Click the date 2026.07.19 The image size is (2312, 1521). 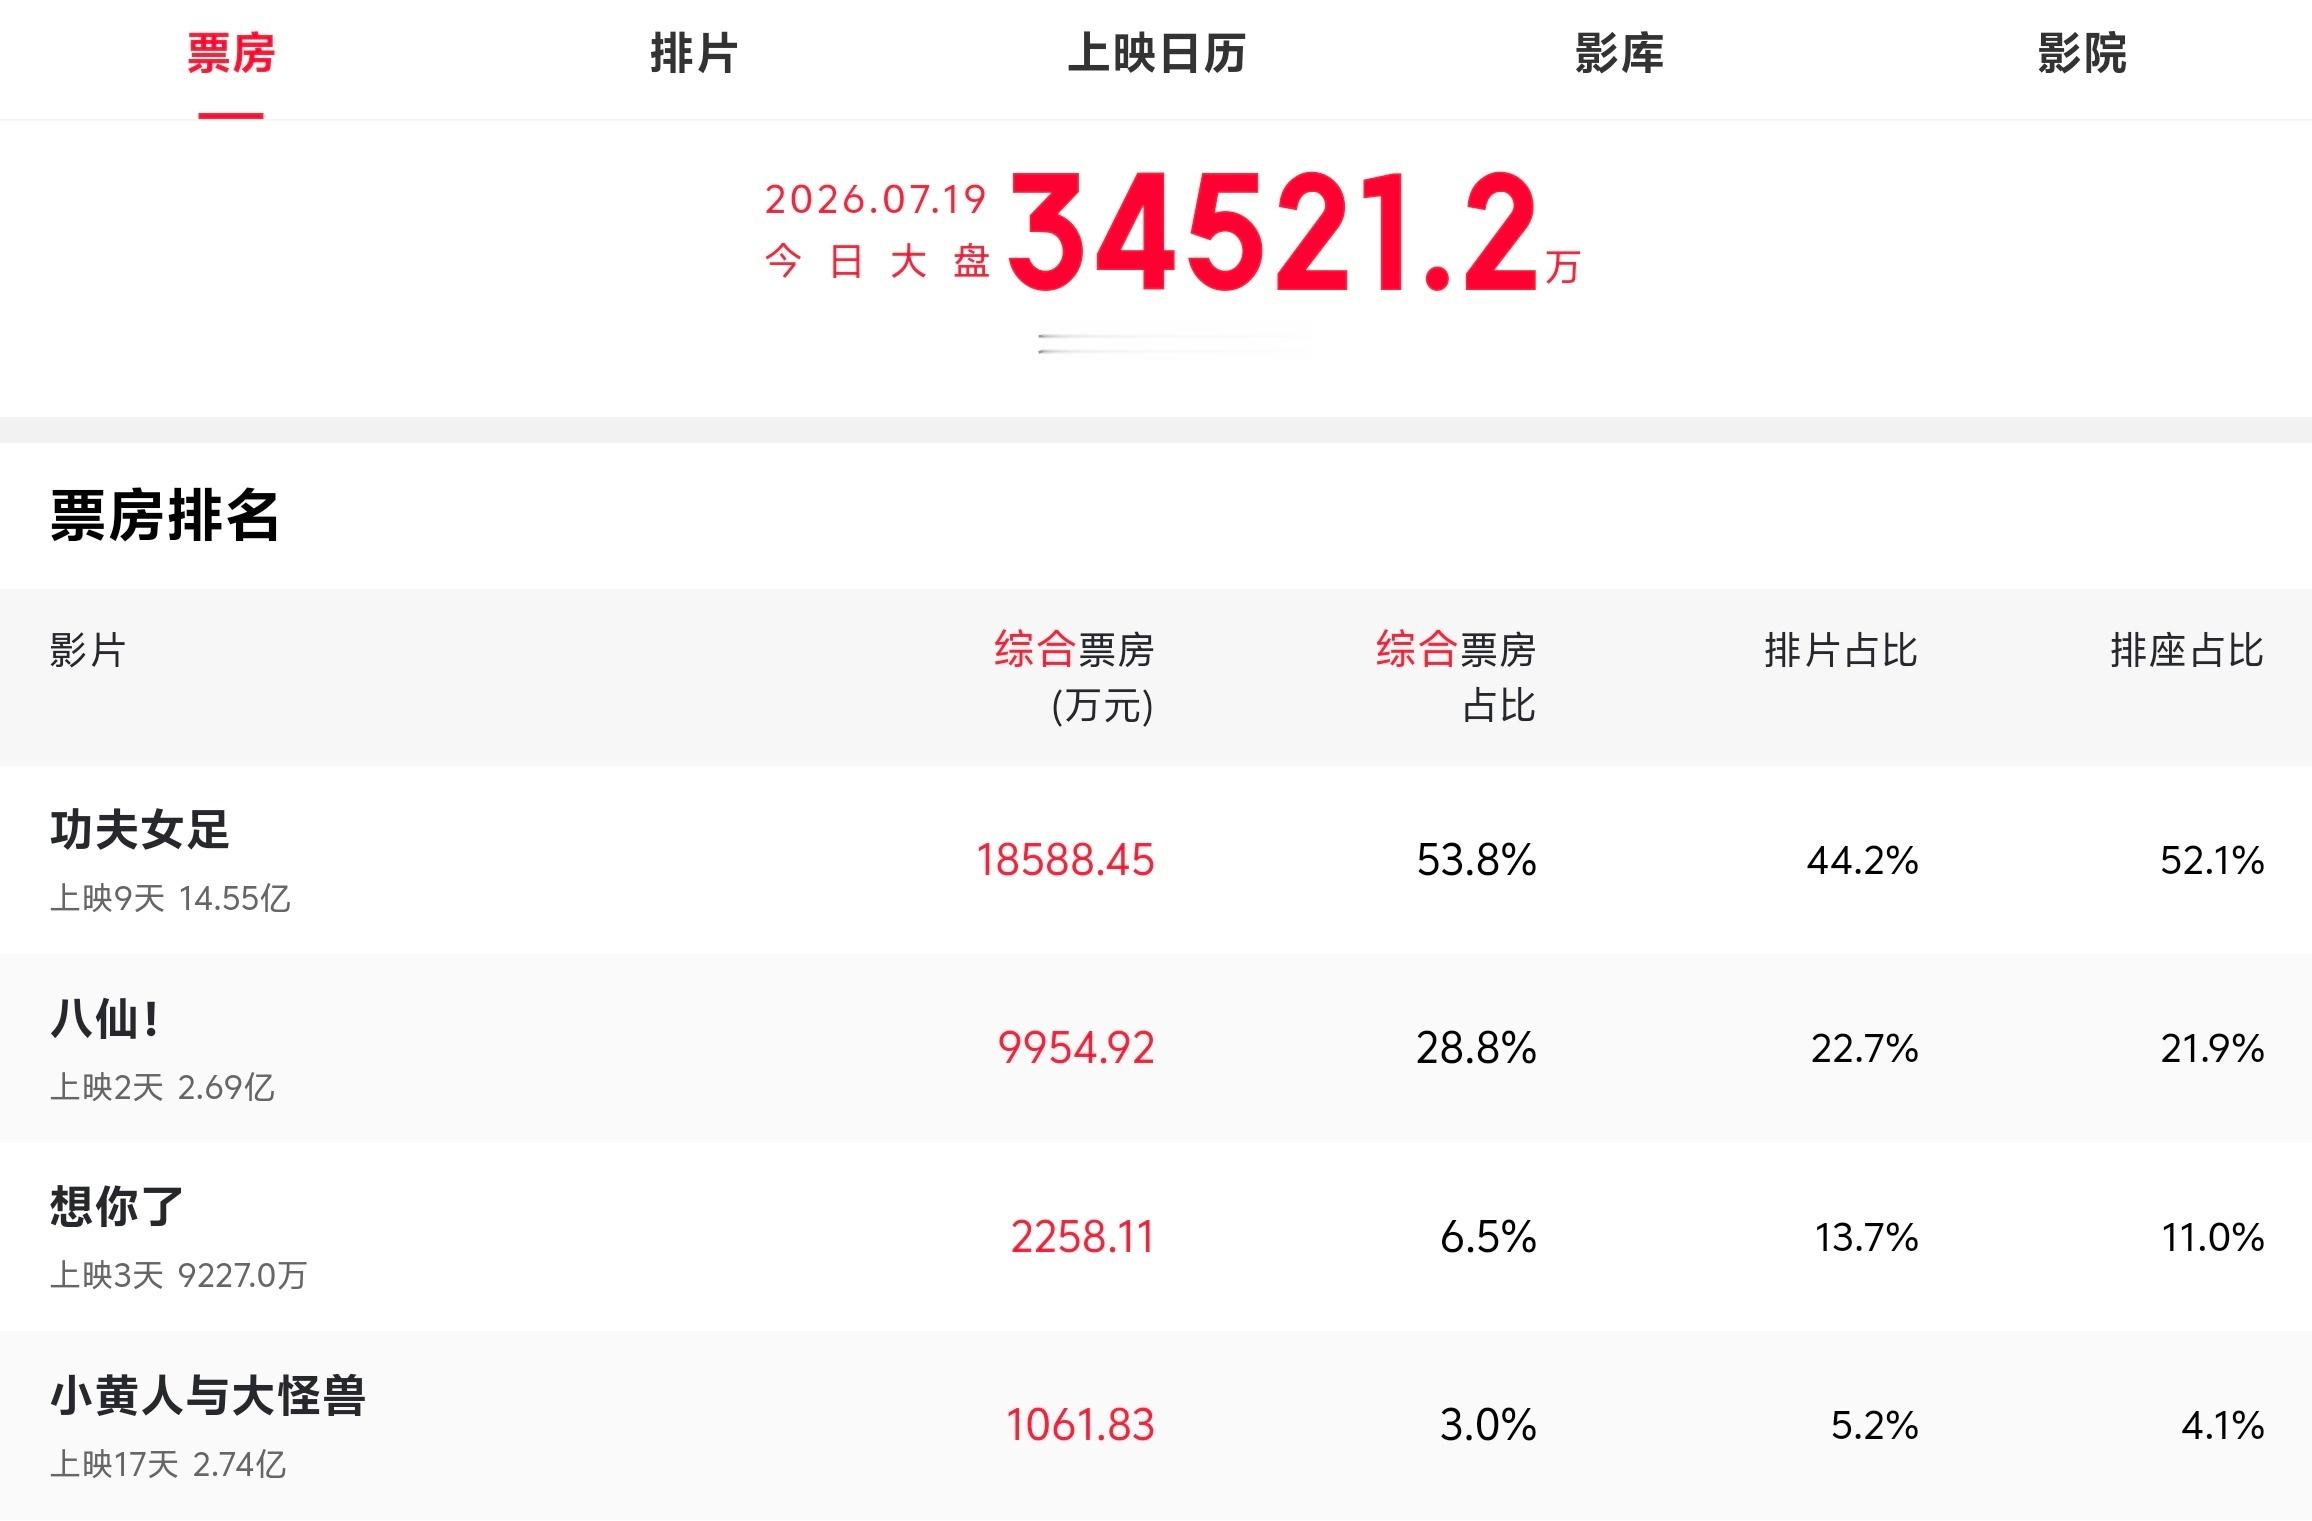(x=877, y=199)
